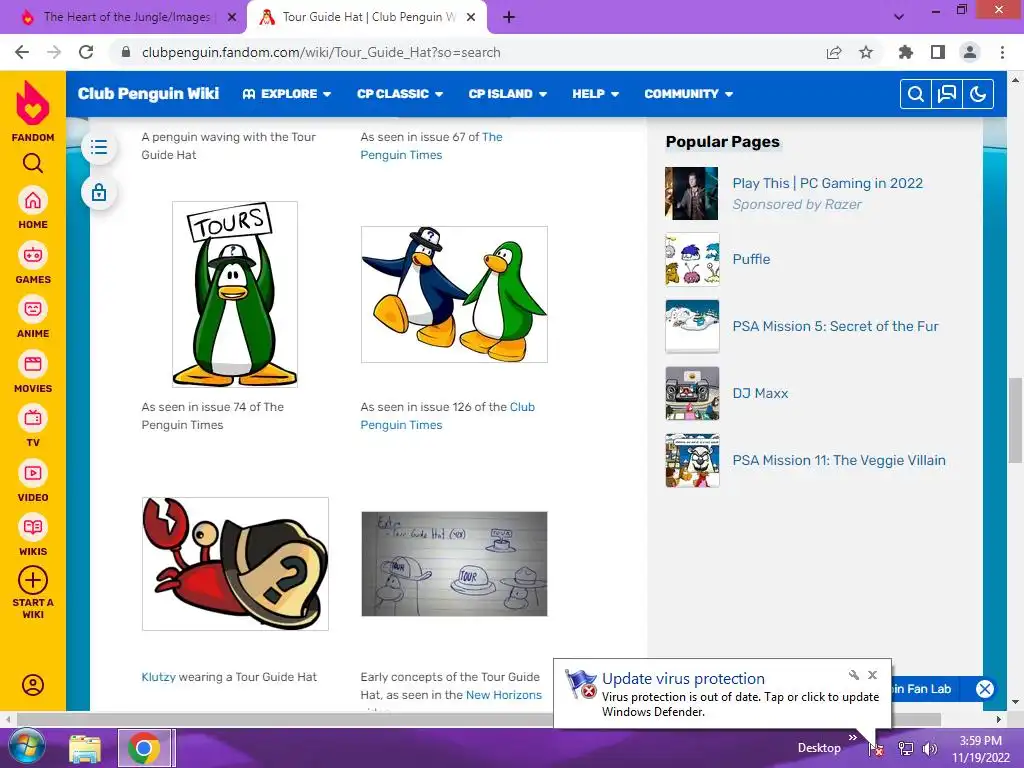
Task: Open the Video section icon
Action: [x=33, y=473]
